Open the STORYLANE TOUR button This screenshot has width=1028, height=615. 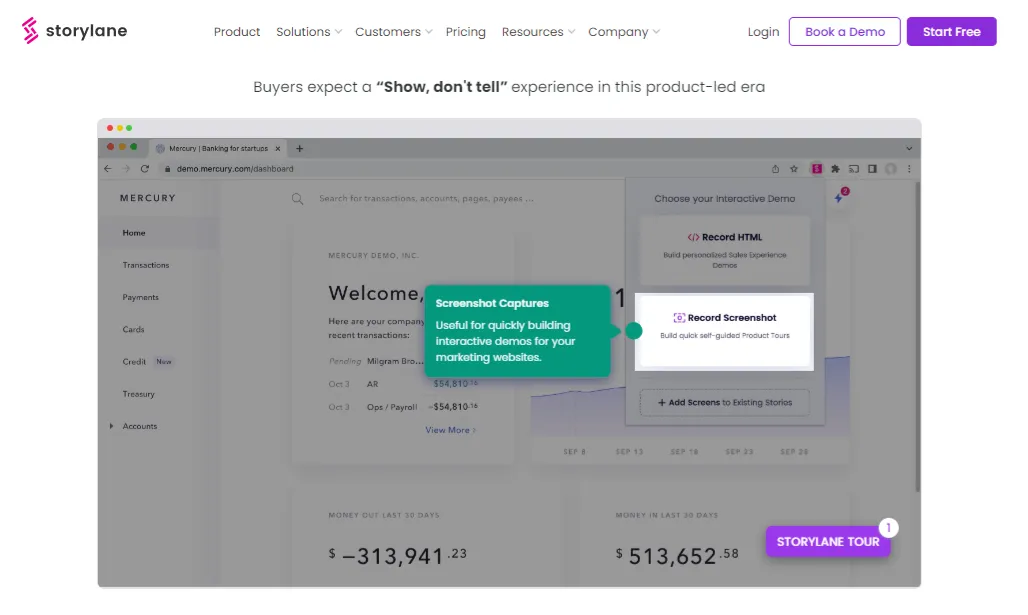(x=828, y=542)
